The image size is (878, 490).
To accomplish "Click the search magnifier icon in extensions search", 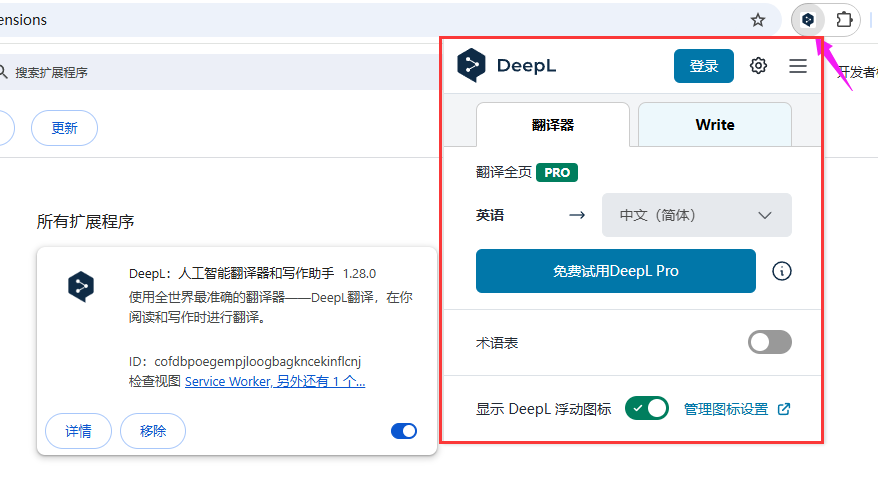I will (x=3, y=72).
